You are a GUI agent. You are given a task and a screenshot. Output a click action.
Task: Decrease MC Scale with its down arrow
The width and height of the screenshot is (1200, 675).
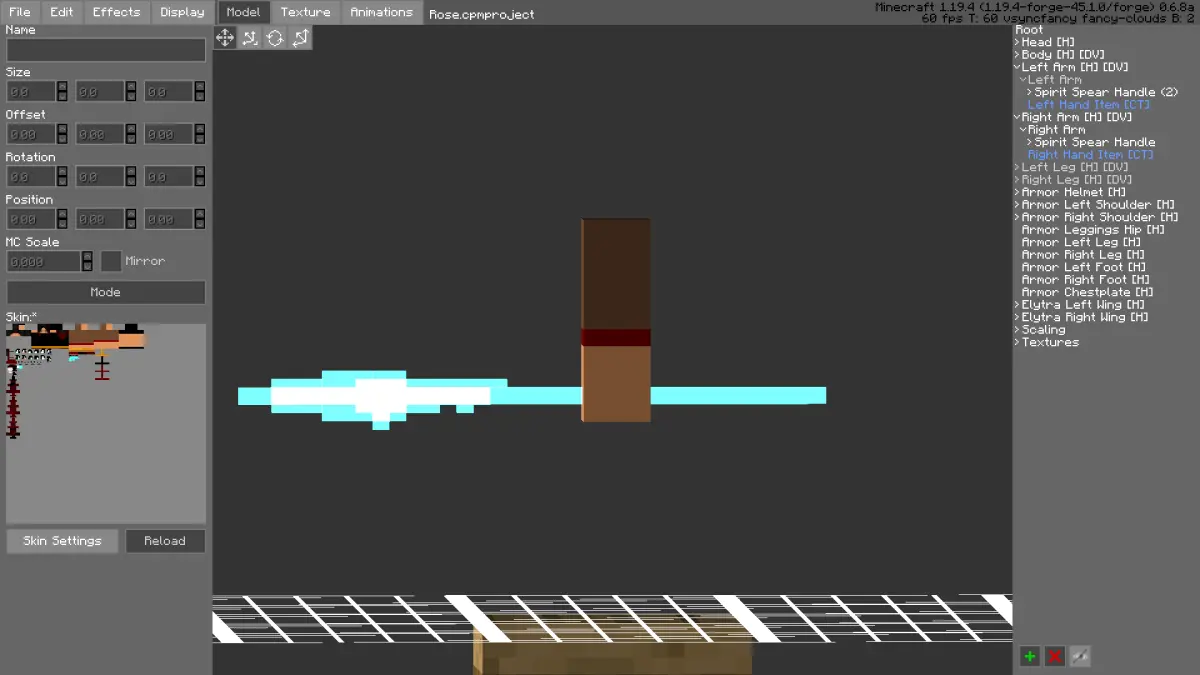87,266
